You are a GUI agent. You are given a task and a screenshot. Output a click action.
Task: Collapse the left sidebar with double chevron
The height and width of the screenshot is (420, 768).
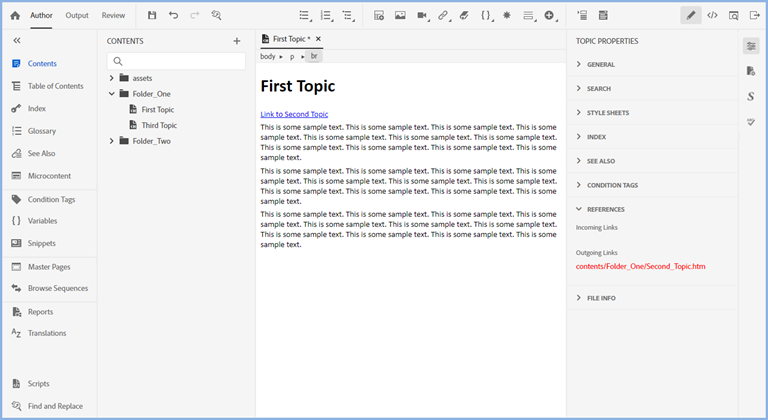coord(17,40)
